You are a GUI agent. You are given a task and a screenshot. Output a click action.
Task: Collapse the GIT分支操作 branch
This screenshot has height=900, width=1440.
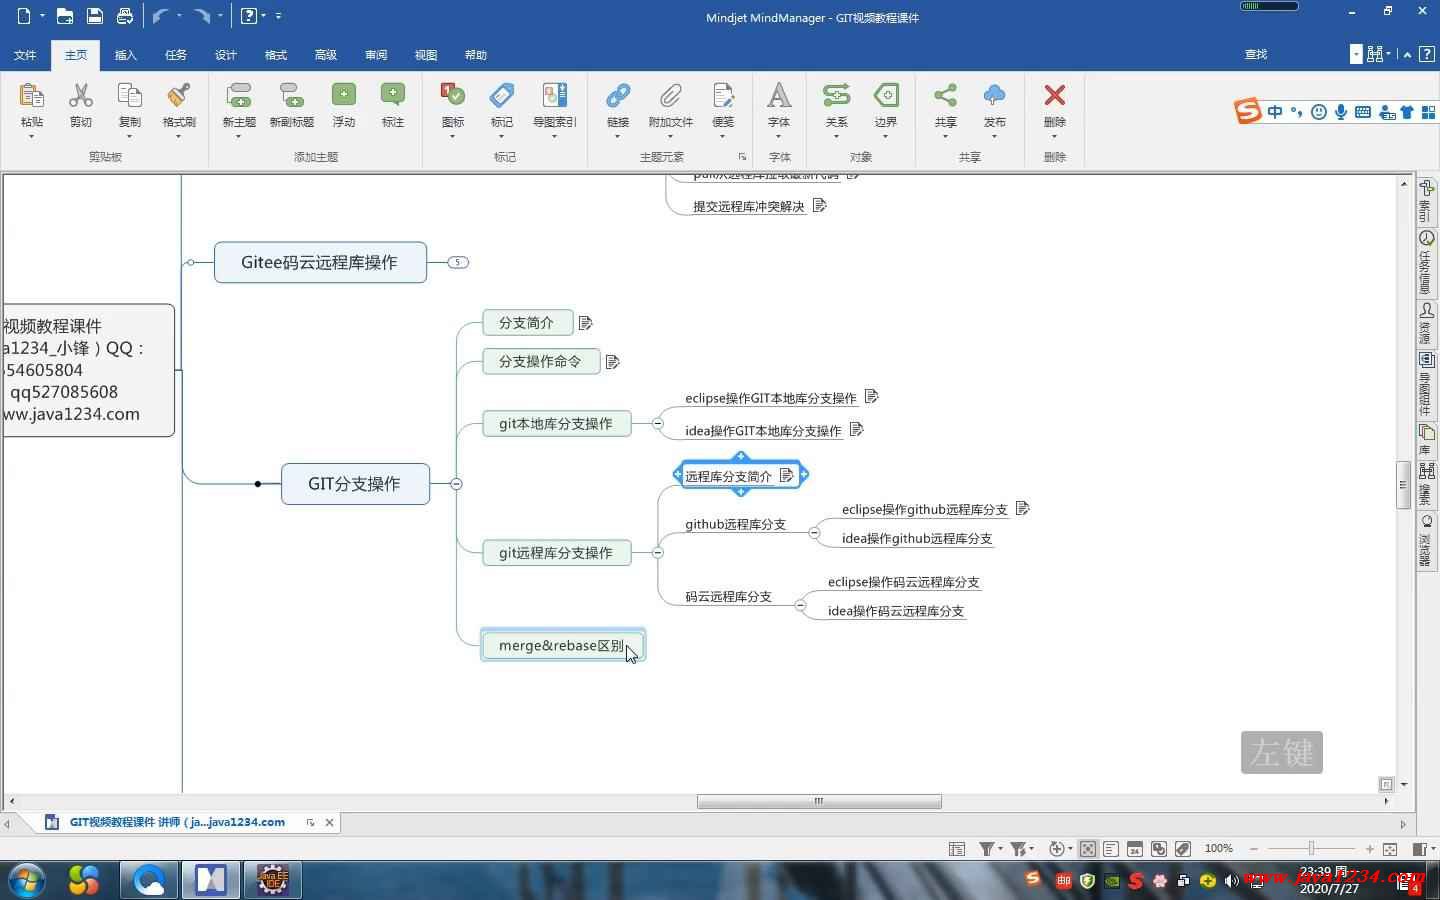[456, 484]
